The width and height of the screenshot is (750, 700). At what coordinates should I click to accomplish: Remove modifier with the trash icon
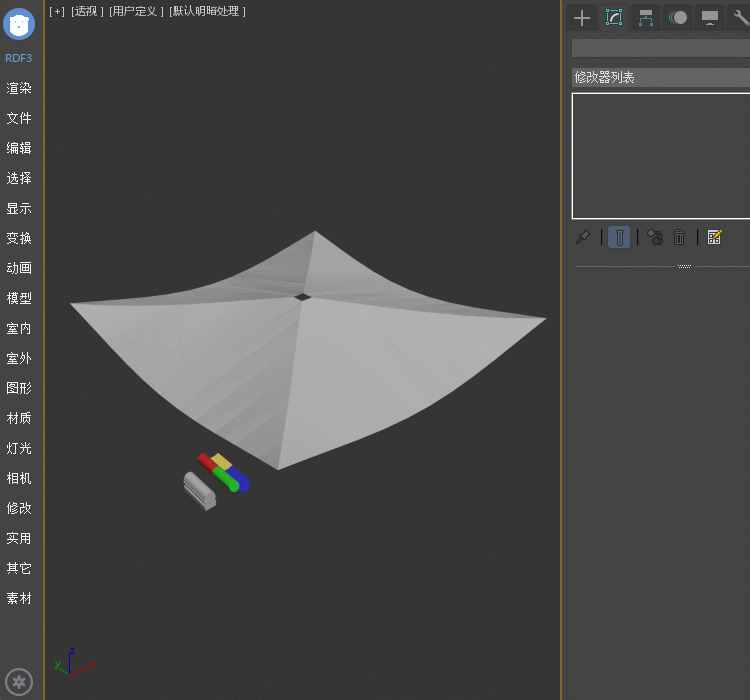[x=680, y=237]
